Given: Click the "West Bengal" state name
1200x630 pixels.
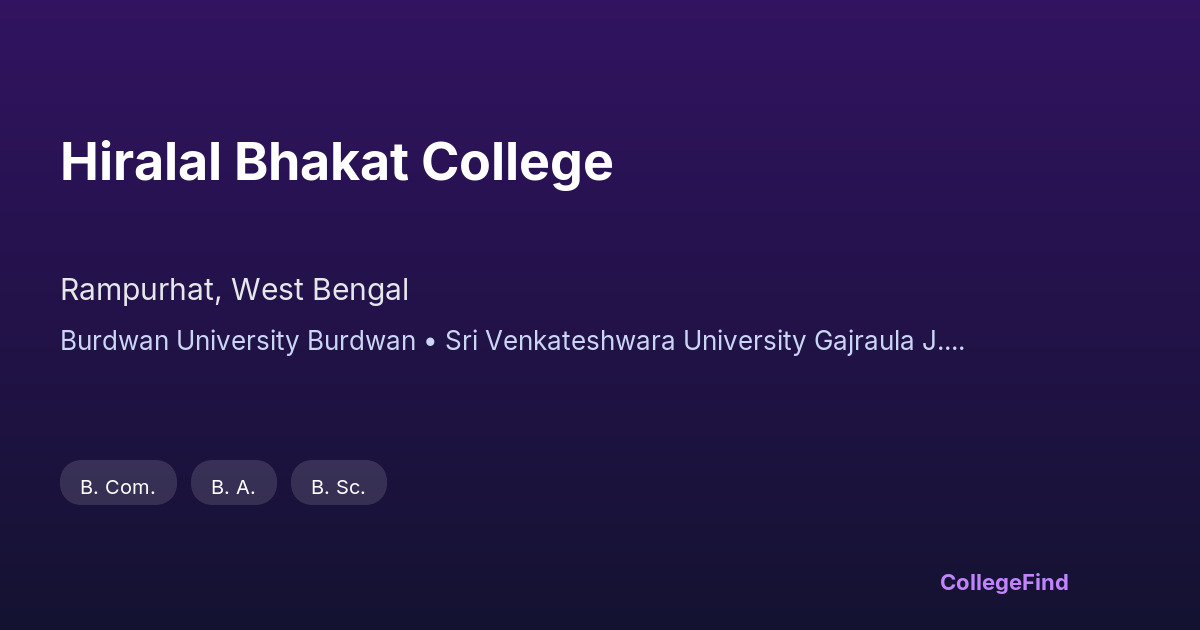Looking at the screenshot, I should click(320, 290).
